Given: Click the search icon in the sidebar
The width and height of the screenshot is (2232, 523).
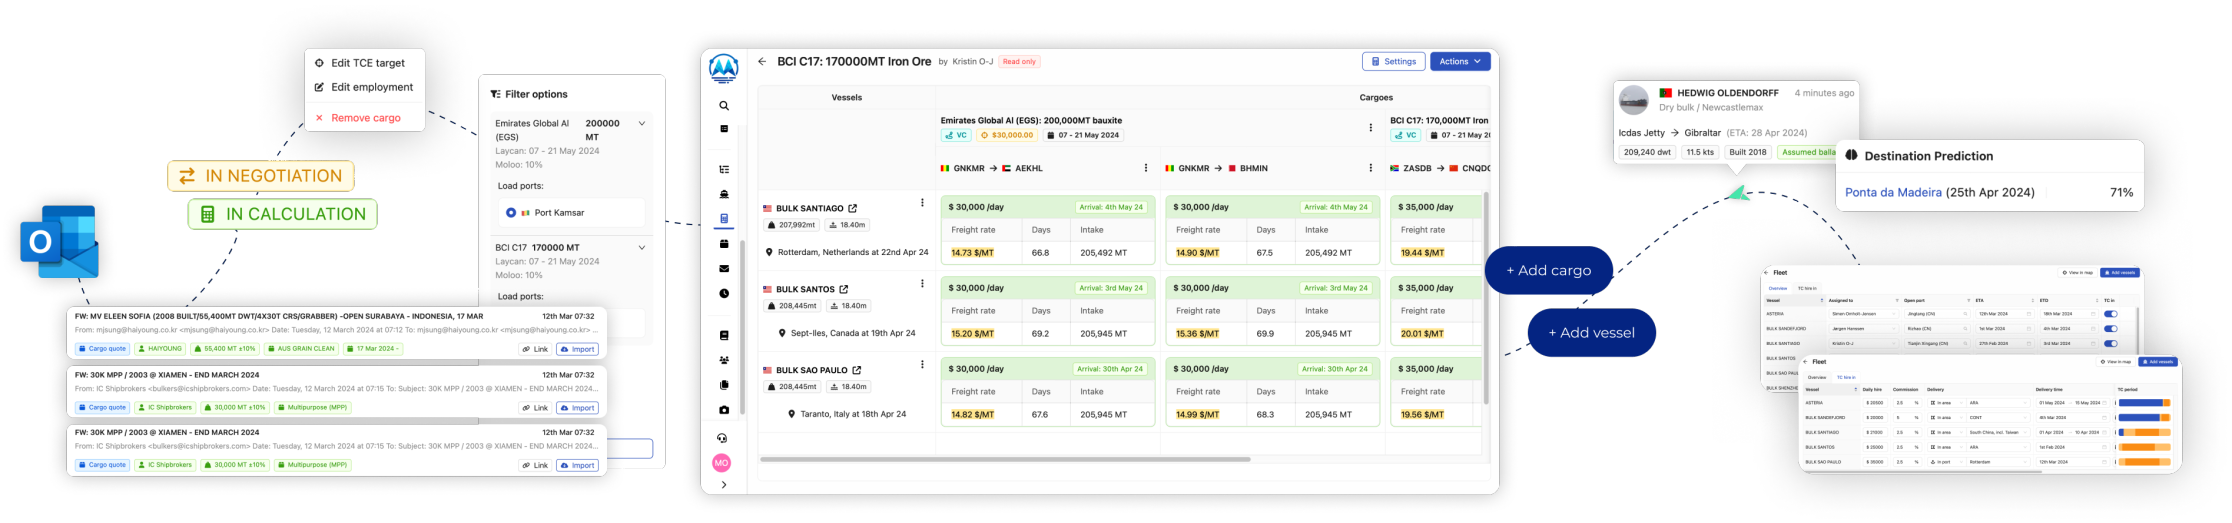Looking at the screenshot, I should coord(724,105).
